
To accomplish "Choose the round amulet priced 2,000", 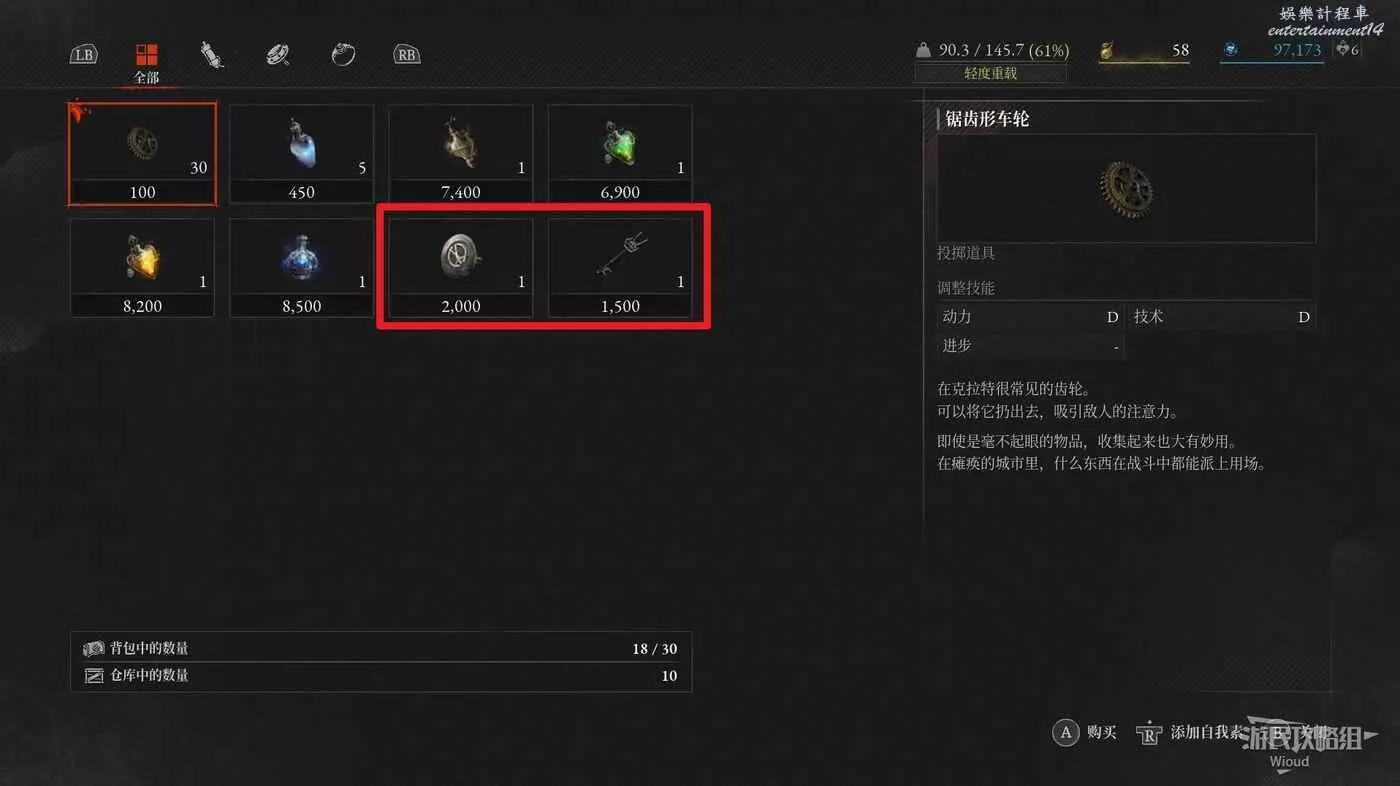I will click(461, 268).
